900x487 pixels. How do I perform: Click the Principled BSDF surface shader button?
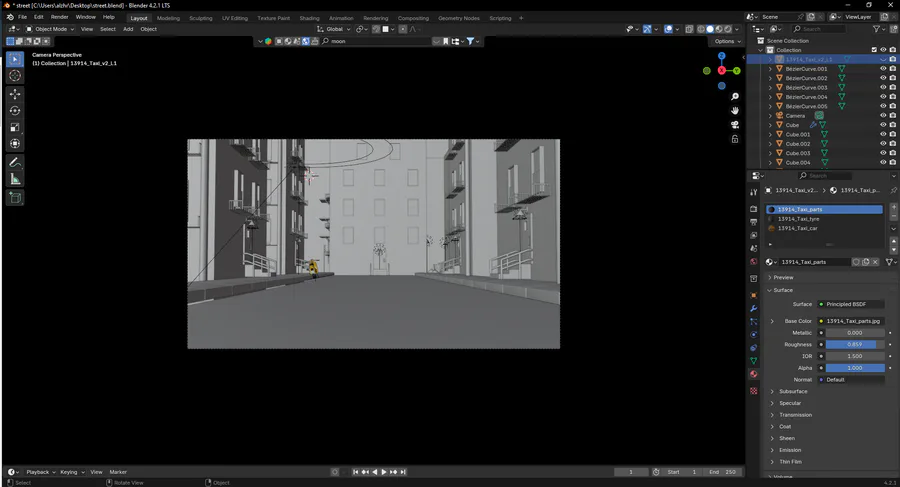[x=851, y=304]
